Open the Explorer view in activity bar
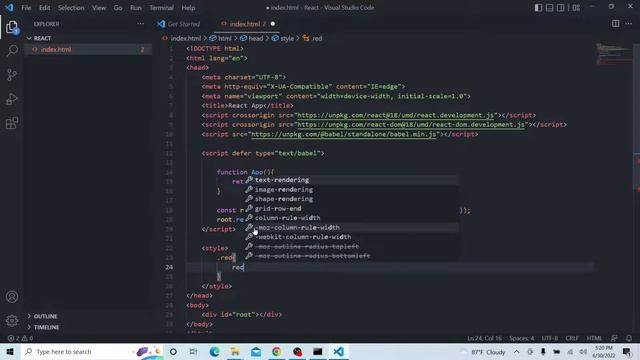 (x=12, y=28)
